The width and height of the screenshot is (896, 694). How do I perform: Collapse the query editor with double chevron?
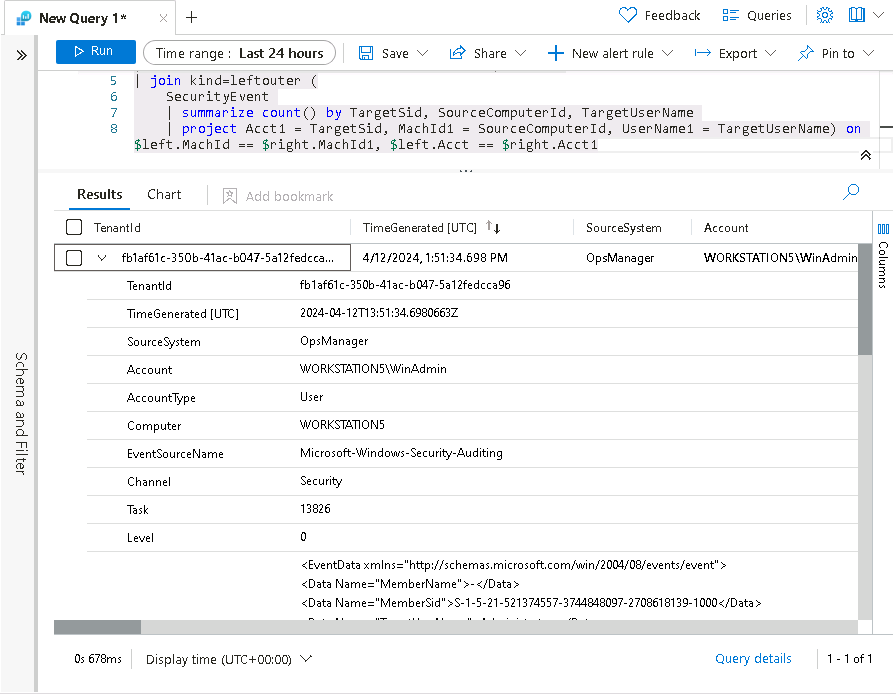point(866,155)
